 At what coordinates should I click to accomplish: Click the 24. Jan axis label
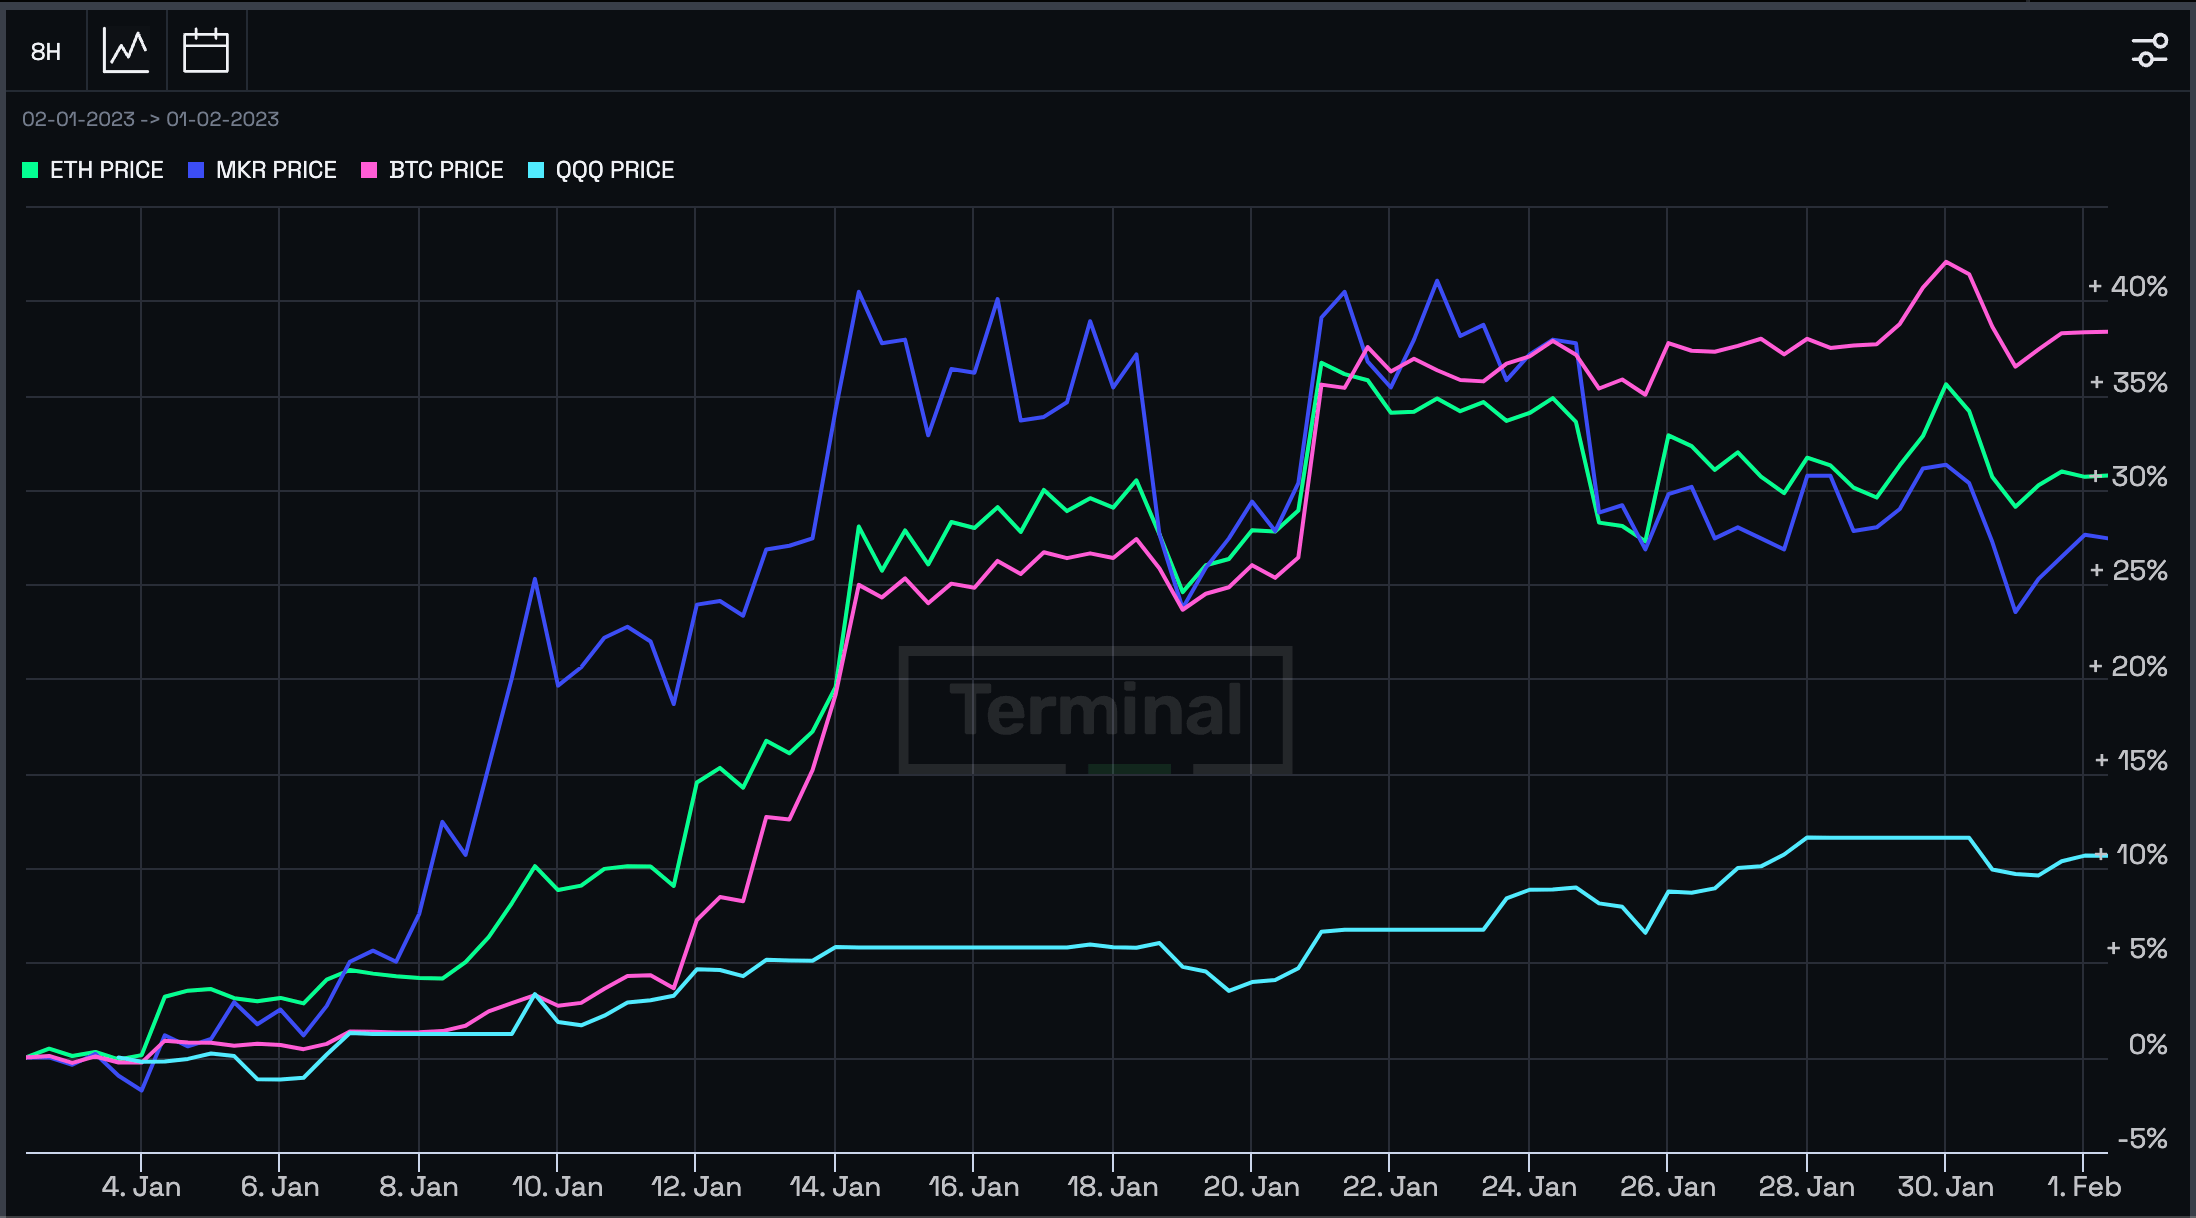(1529, 1187)
